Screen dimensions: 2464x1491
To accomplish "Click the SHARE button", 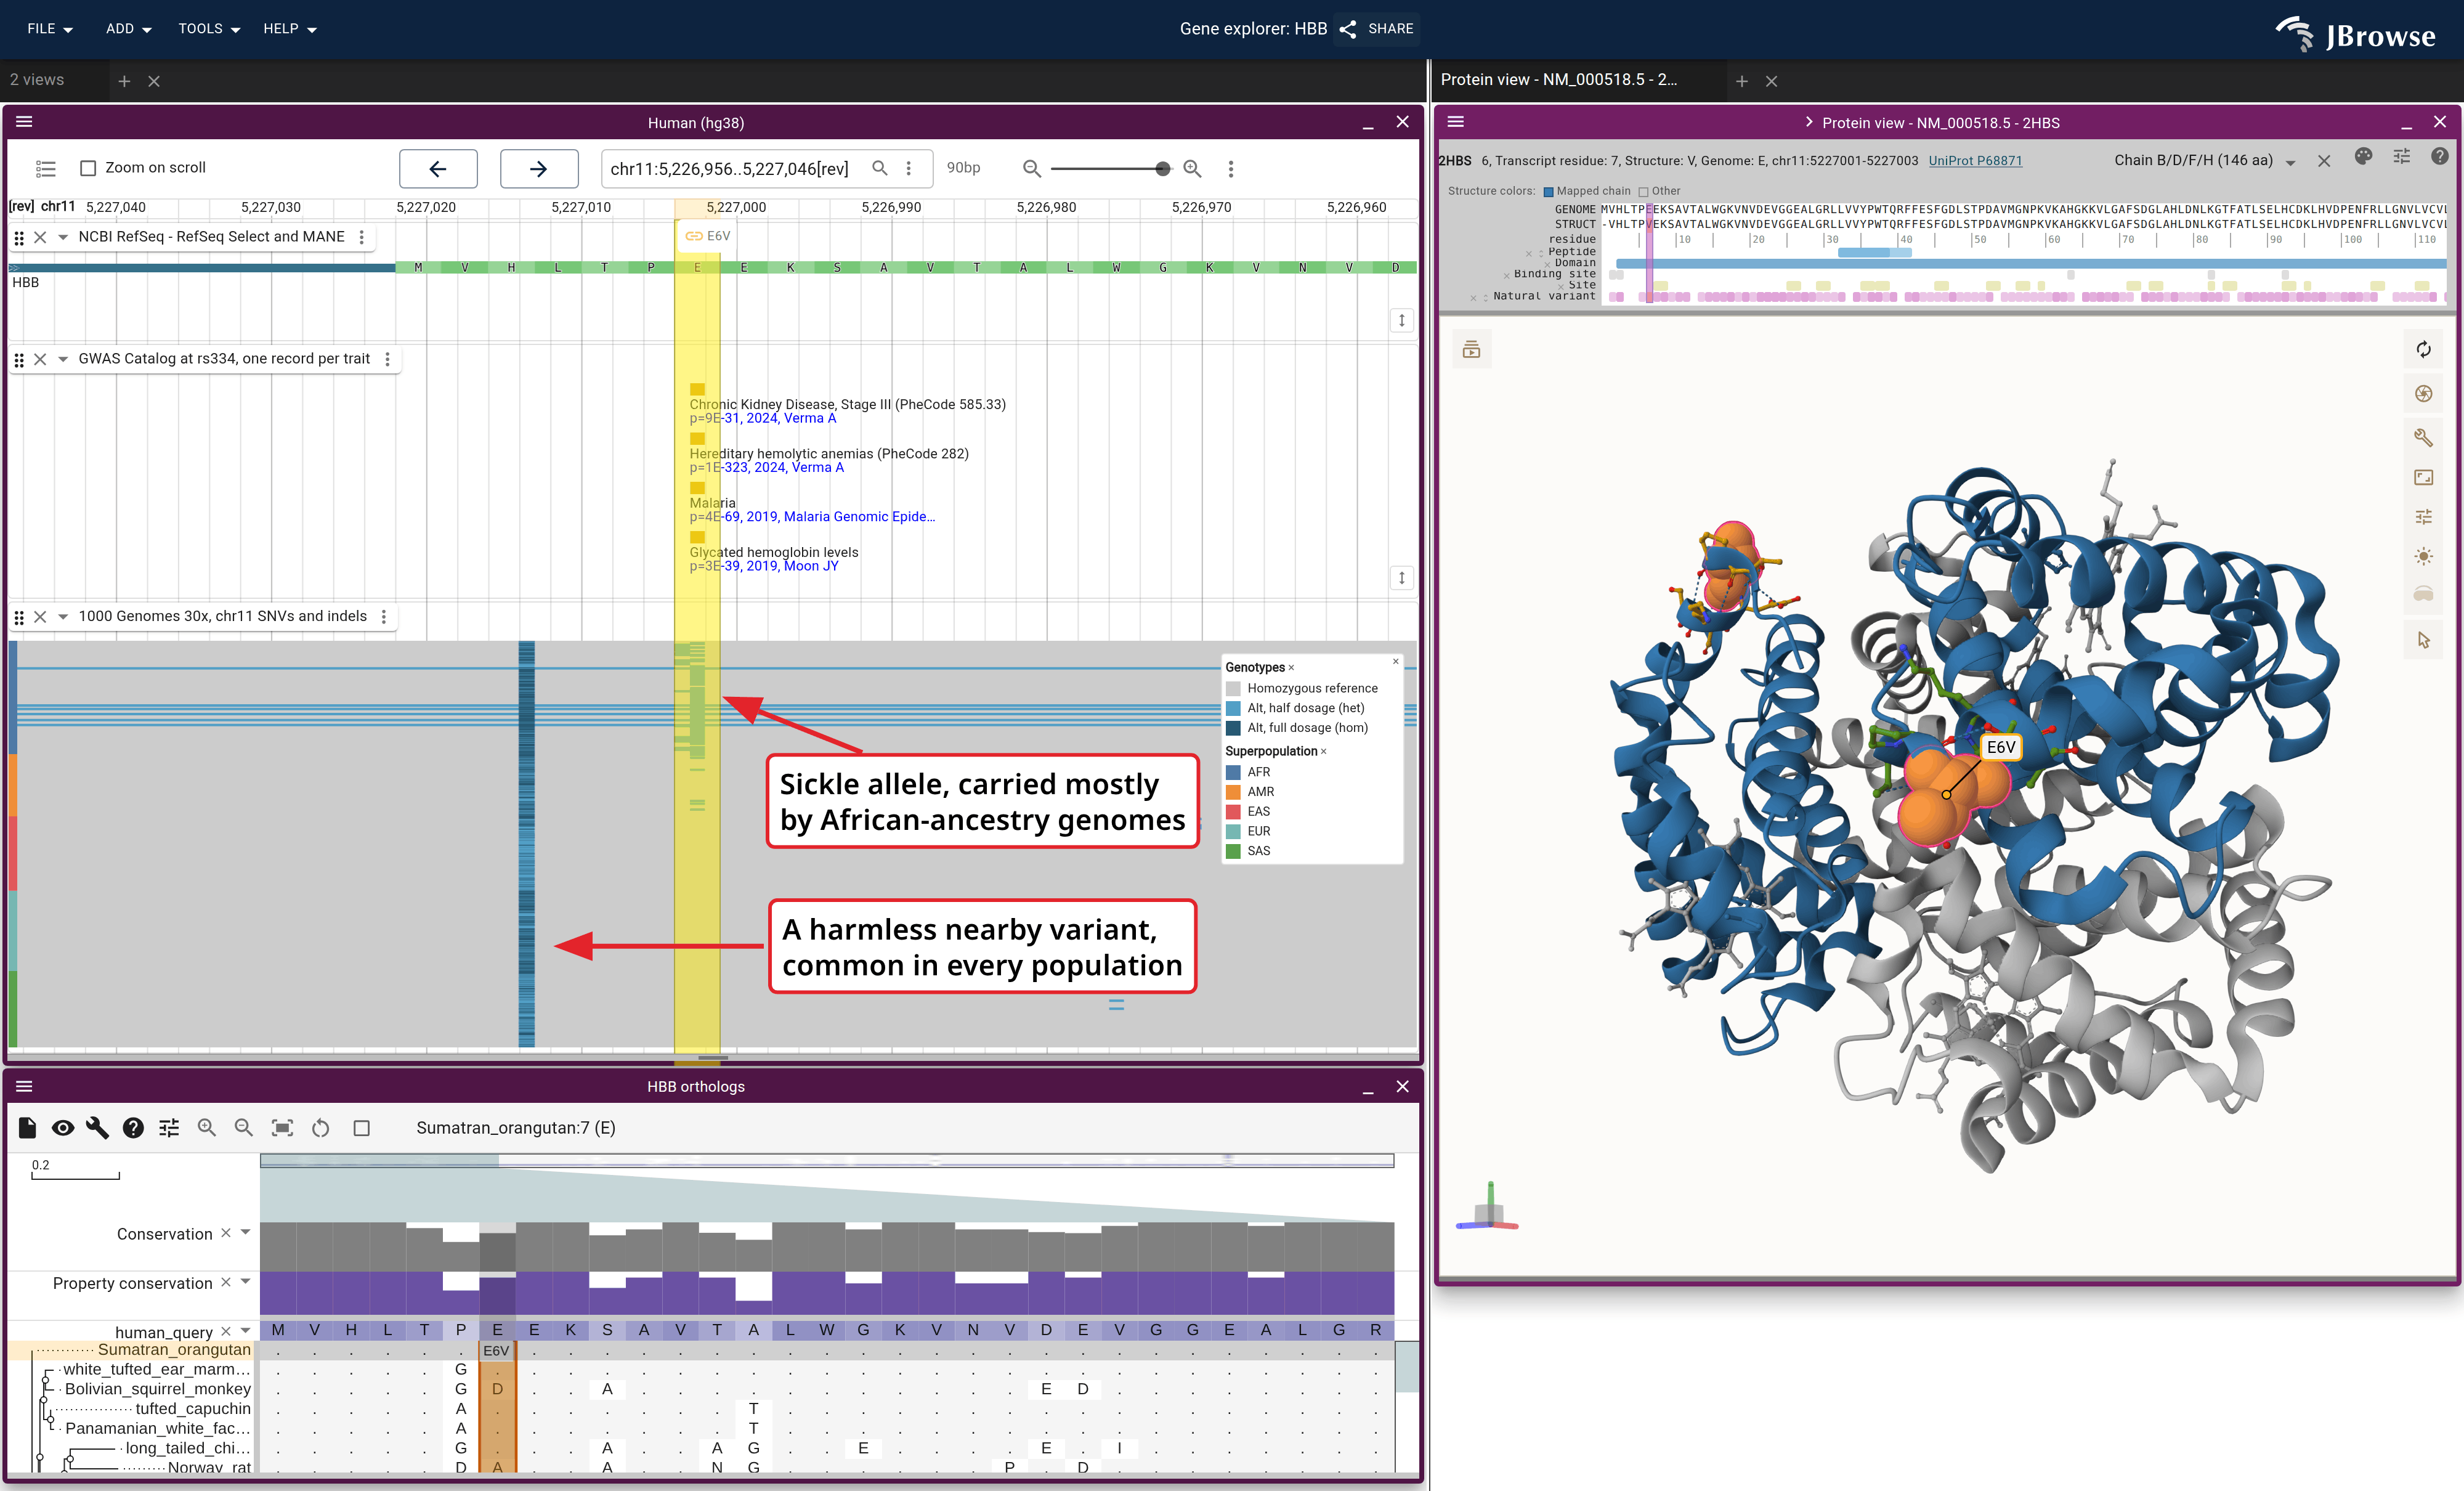I will coord(1377,29).
